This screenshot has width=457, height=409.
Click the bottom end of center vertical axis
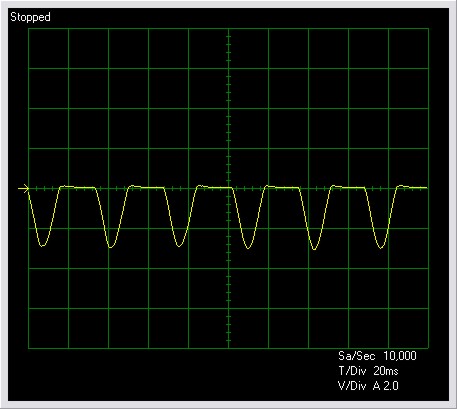[x=228, y=347]
